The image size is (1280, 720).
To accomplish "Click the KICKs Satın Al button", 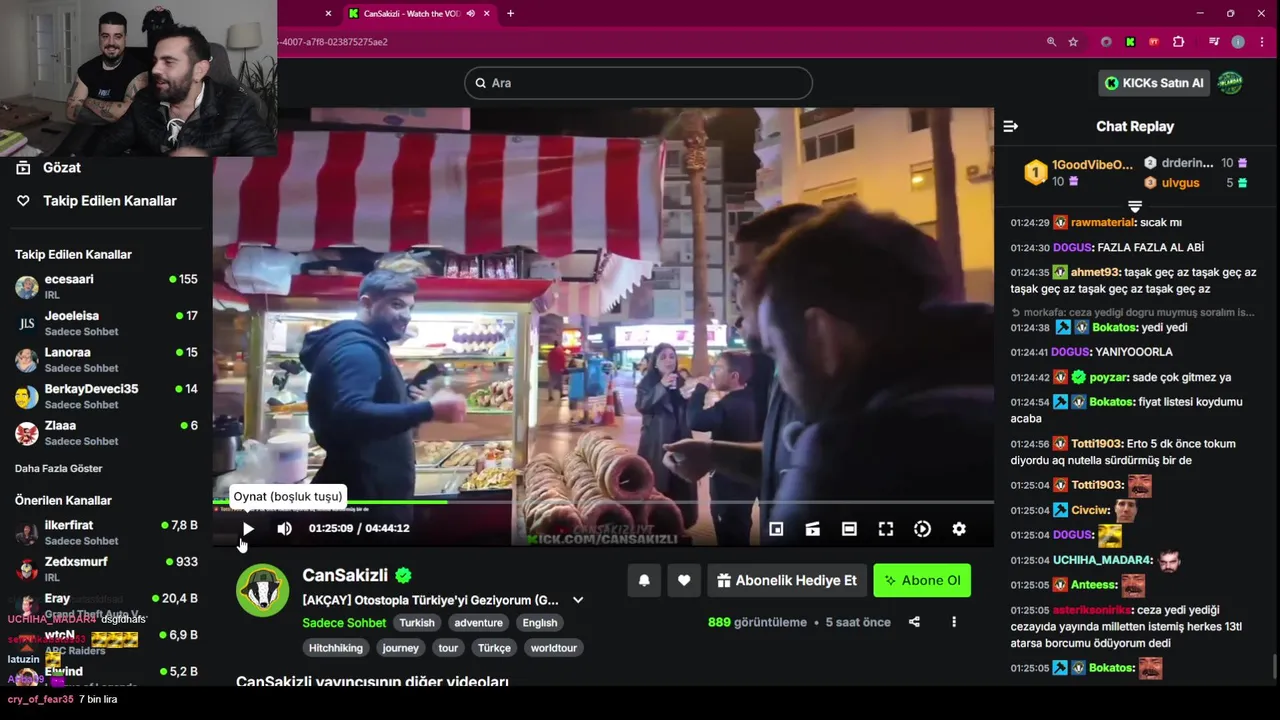I will point(1154,83).
